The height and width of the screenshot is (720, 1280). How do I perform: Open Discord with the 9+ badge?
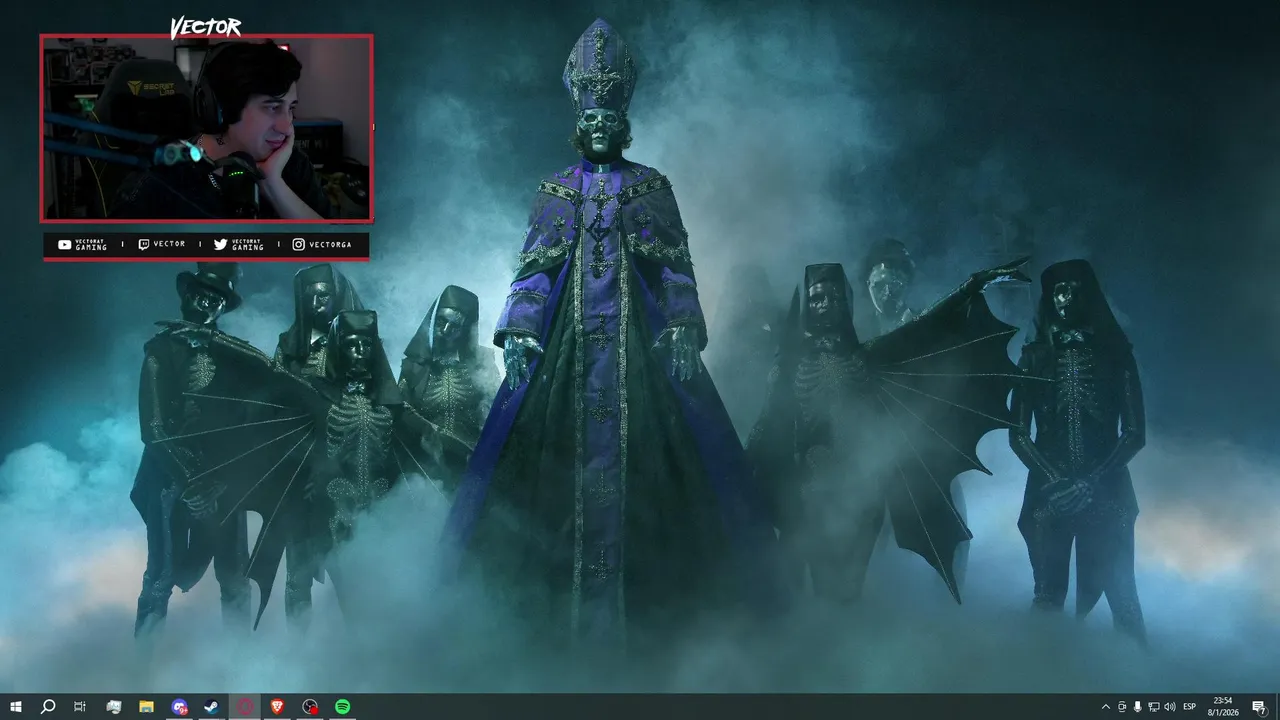point(179,707)
